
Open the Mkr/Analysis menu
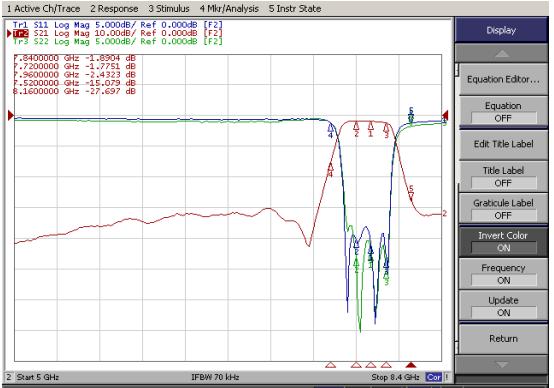tap(229, 9)
